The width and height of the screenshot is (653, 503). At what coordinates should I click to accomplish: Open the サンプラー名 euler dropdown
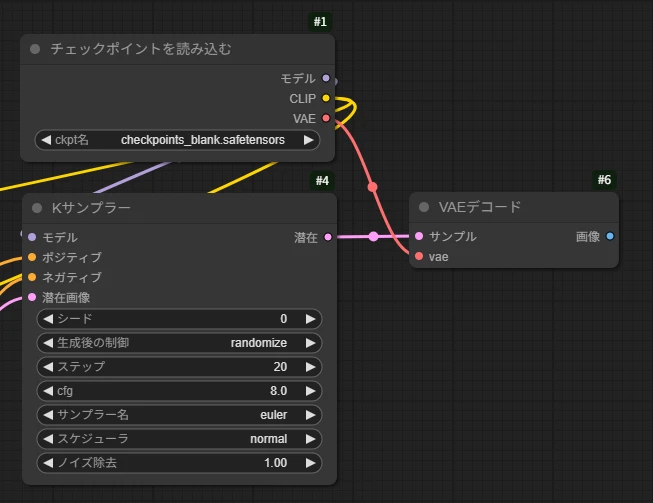(x=178, y=415)
